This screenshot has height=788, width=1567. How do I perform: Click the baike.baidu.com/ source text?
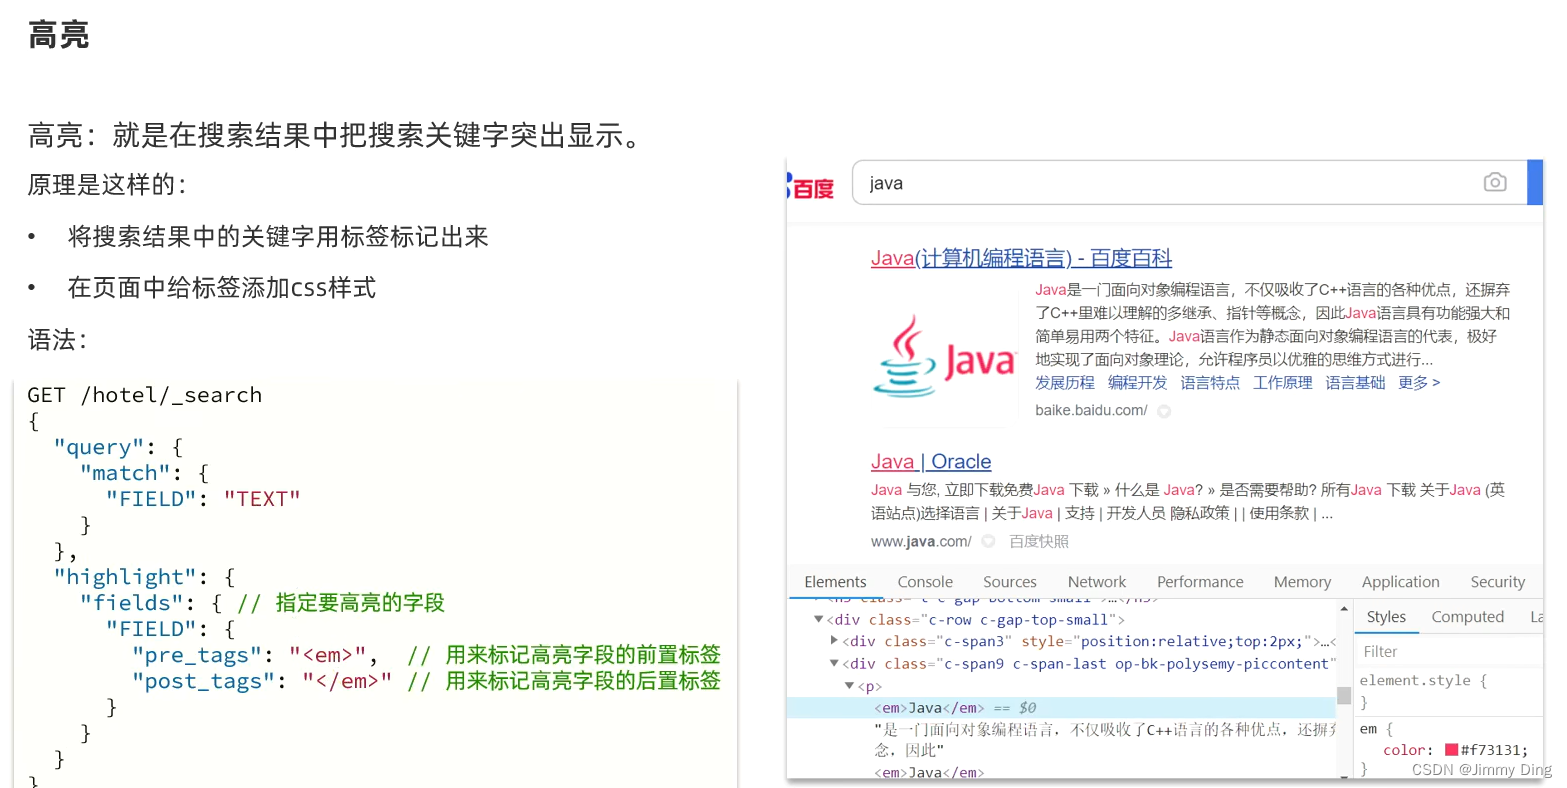(x=1091, y=410)
